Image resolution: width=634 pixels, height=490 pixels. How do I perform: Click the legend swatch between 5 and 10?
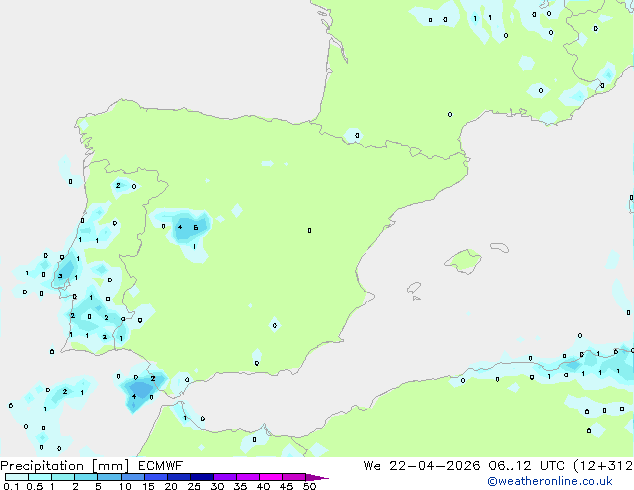112,477
